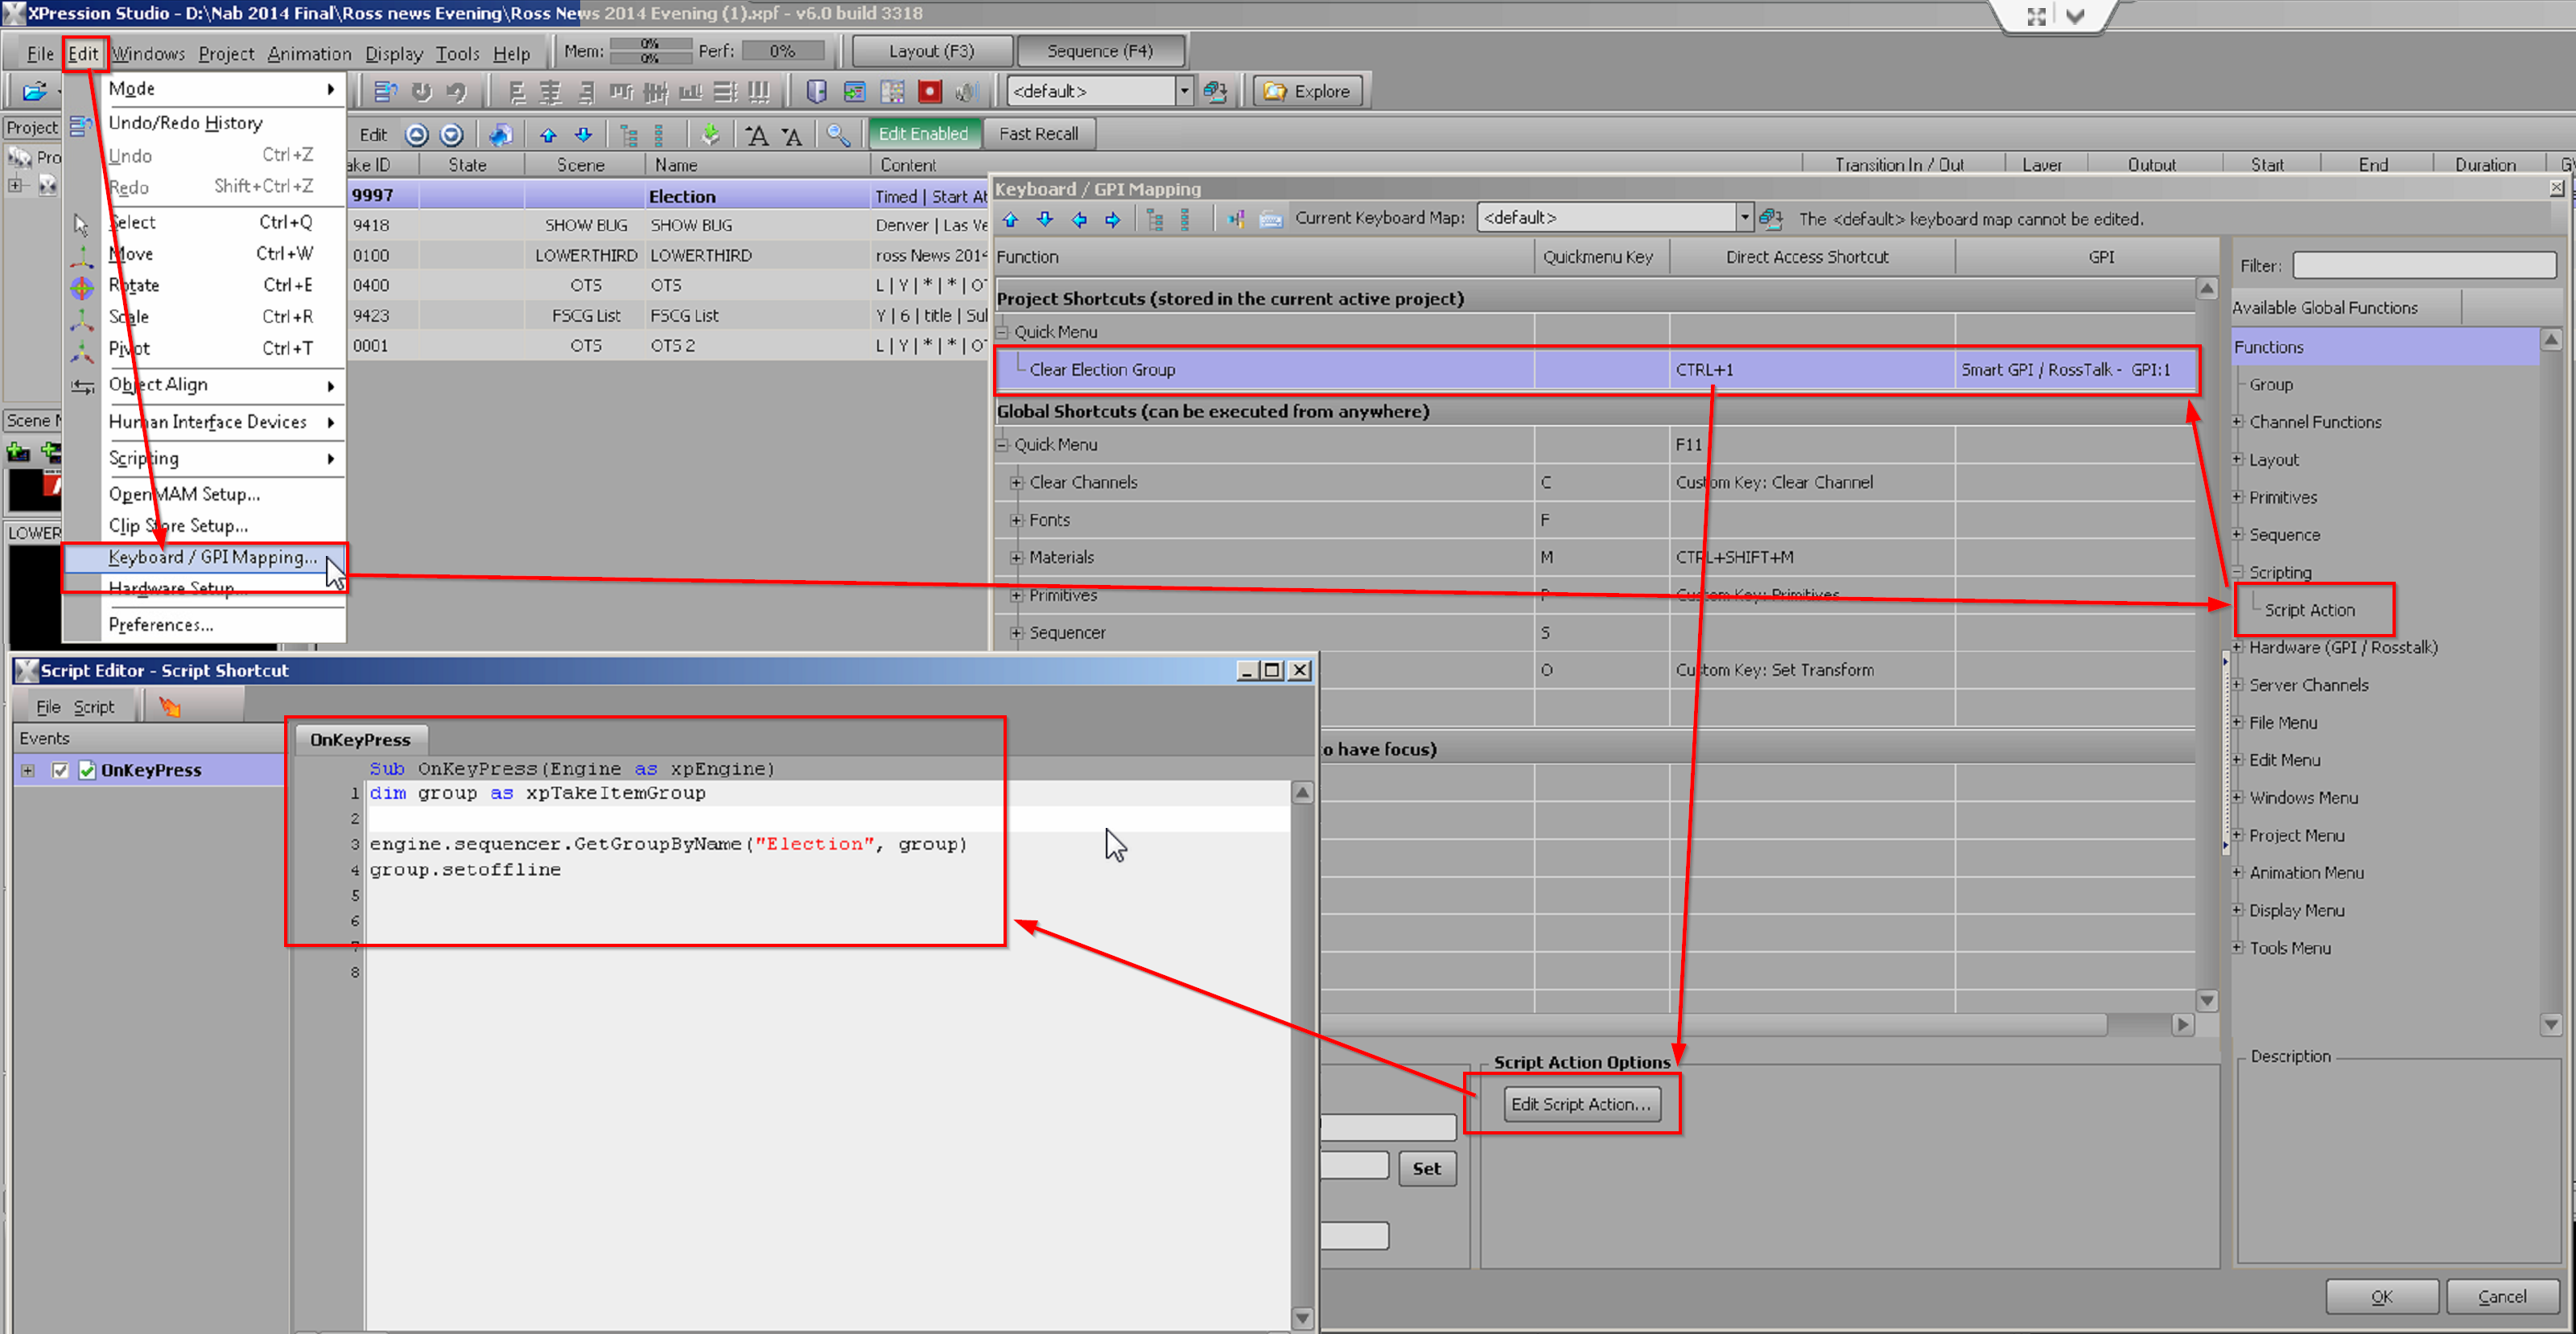Click the left arrow icon in Keyboard Mapping toolbar

[x=1078, y=219]
